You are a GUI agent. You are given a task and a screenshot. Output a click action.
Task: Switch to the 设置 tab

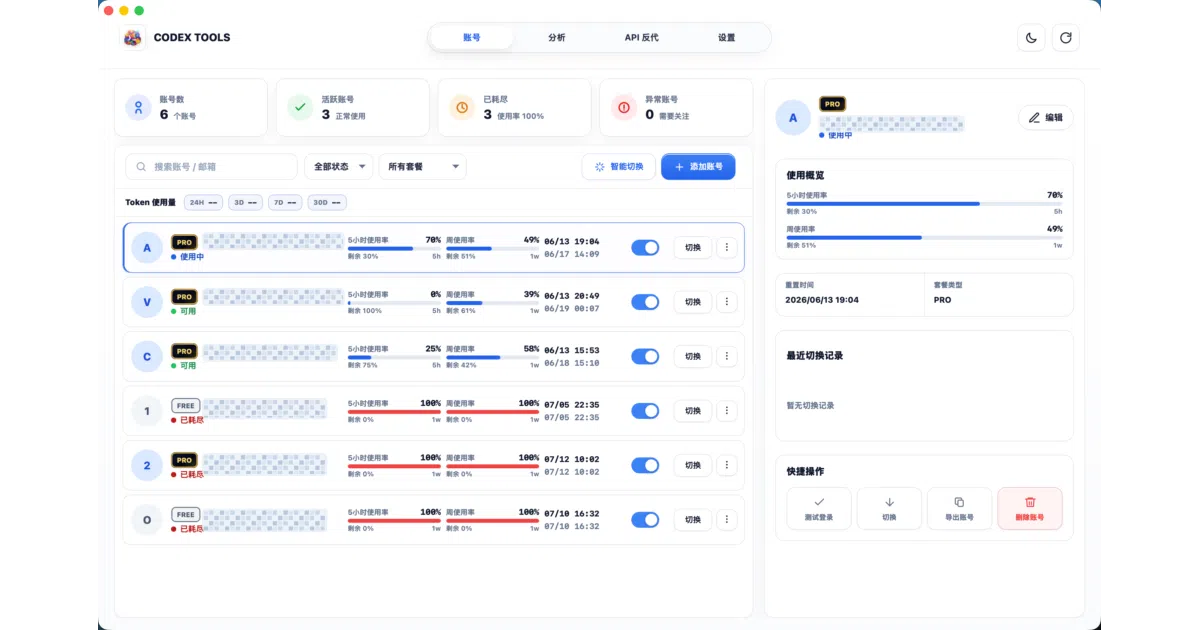pos(727,38)
